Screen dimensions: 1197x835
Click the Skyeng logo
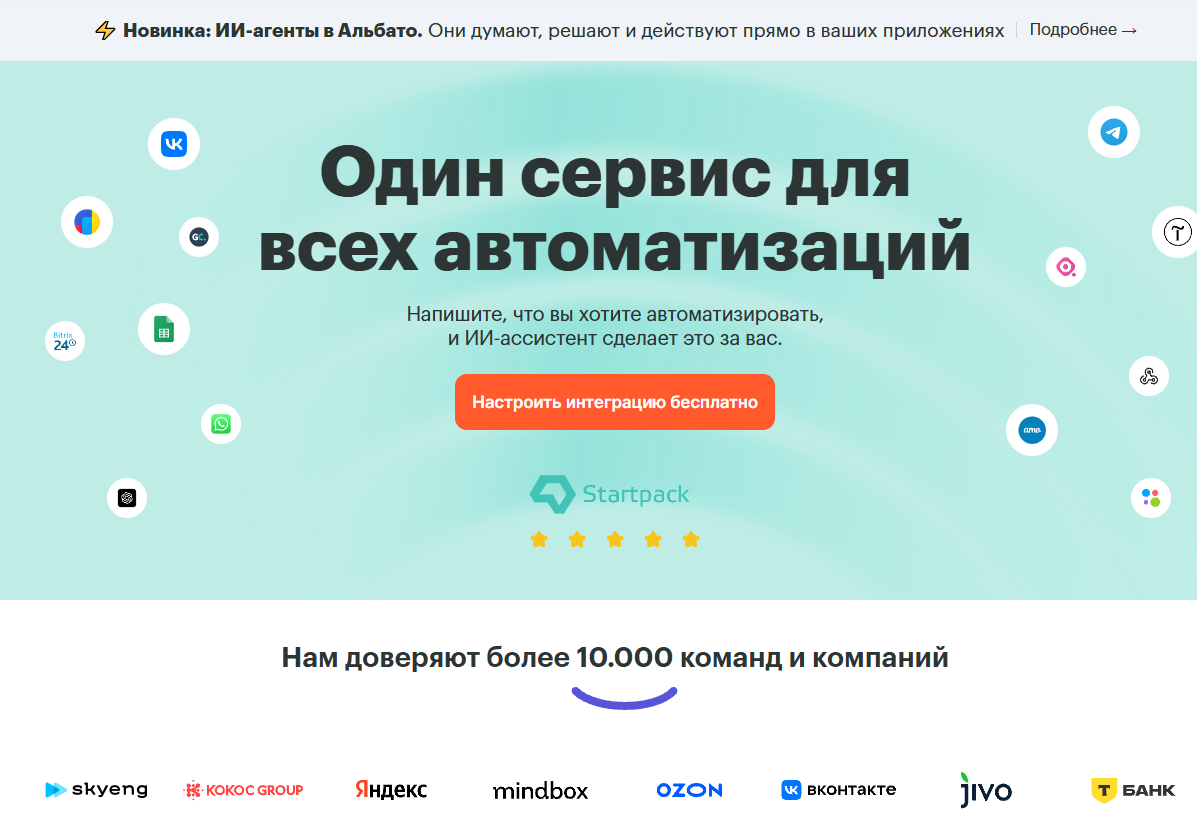[x=97, y=789]
